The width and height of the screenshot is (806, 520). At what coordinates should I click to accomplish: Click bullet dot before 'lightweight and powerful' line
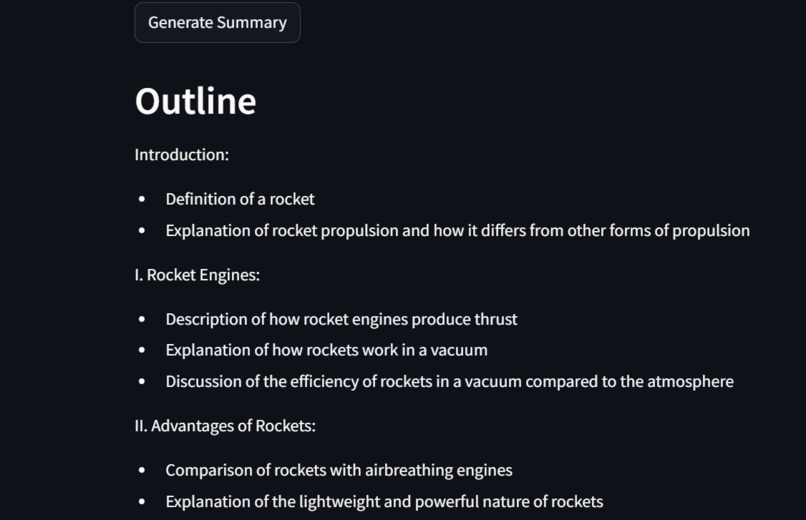point(142,502)
